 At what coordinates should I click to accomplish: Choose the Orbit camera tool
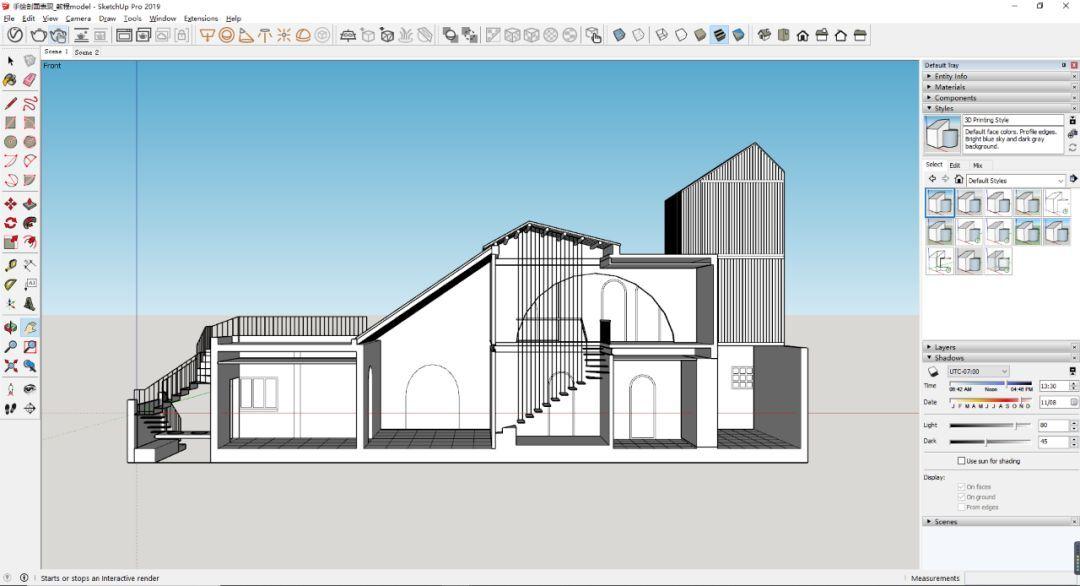(10, 328)
